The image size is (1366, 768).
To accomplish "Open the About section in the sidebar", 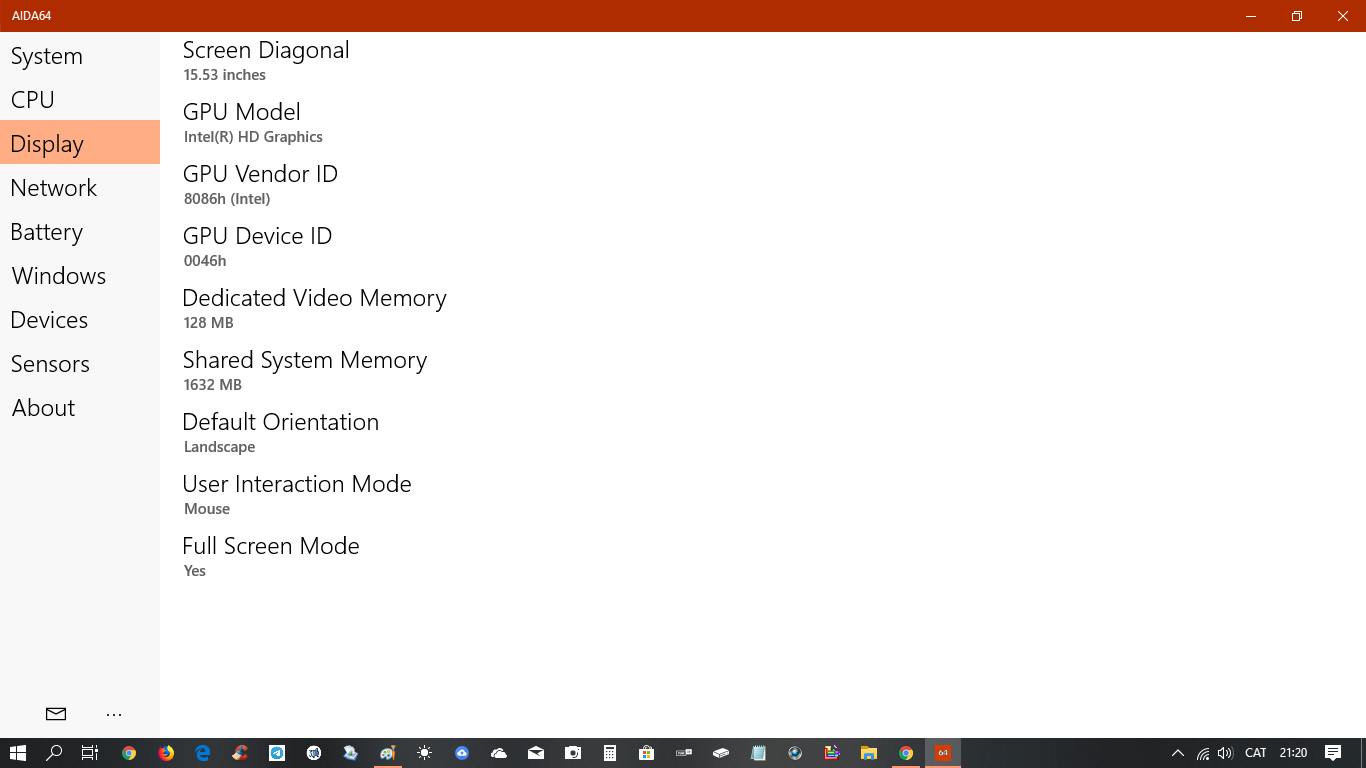I will point(80,408).
